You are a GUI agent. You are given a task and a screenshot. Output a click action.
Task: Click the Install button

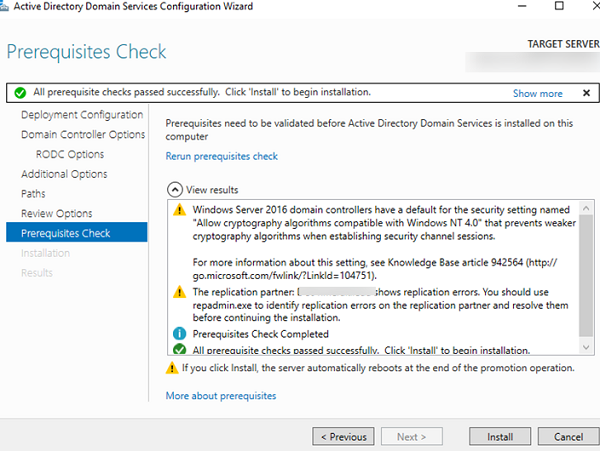(500, 436)
